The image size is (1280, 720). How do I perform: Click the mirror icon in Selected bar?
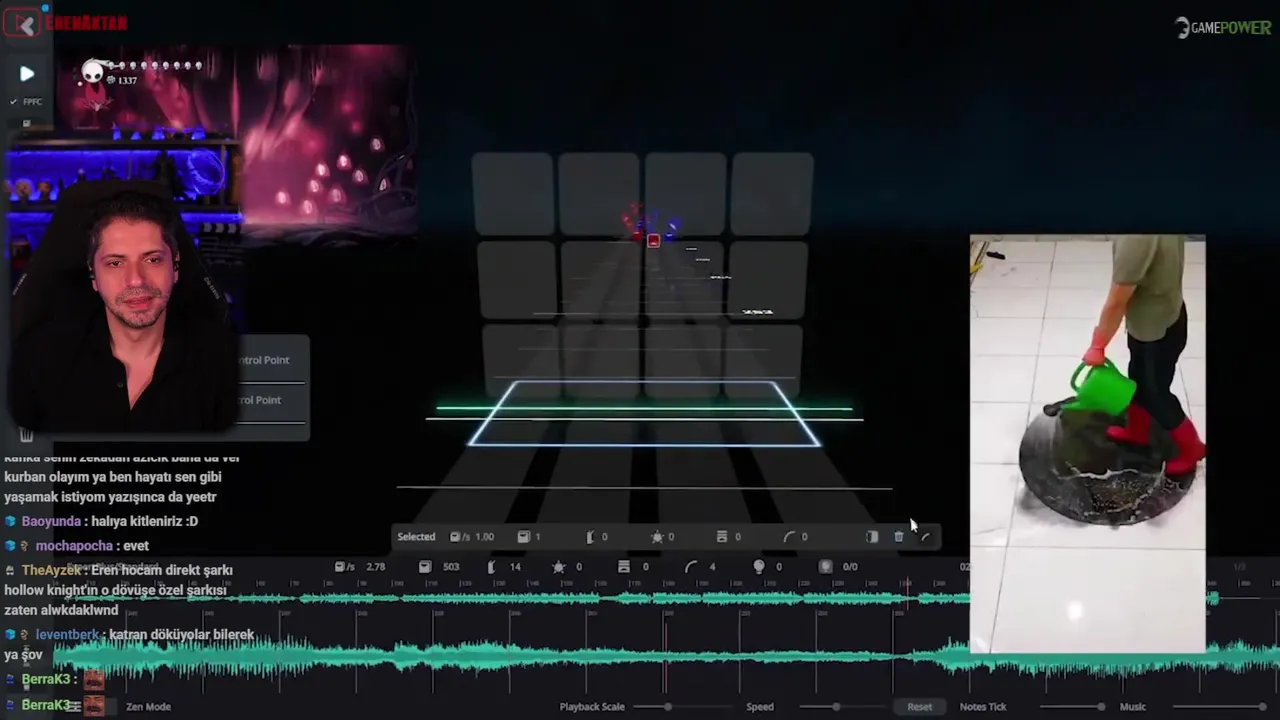click(x=872, y=537)
